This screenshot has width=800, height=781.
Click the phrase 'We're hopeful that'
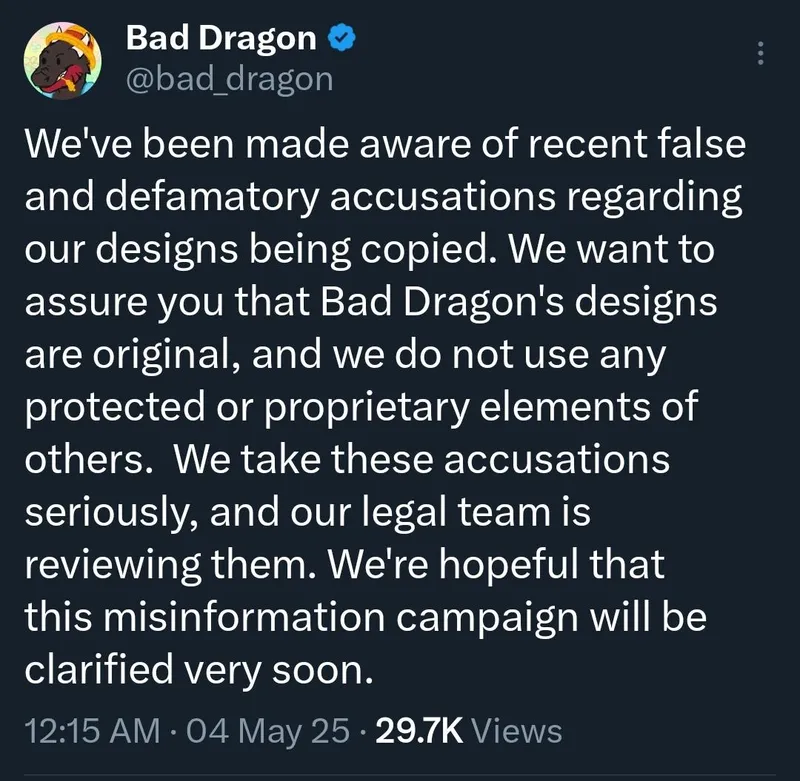496,565
